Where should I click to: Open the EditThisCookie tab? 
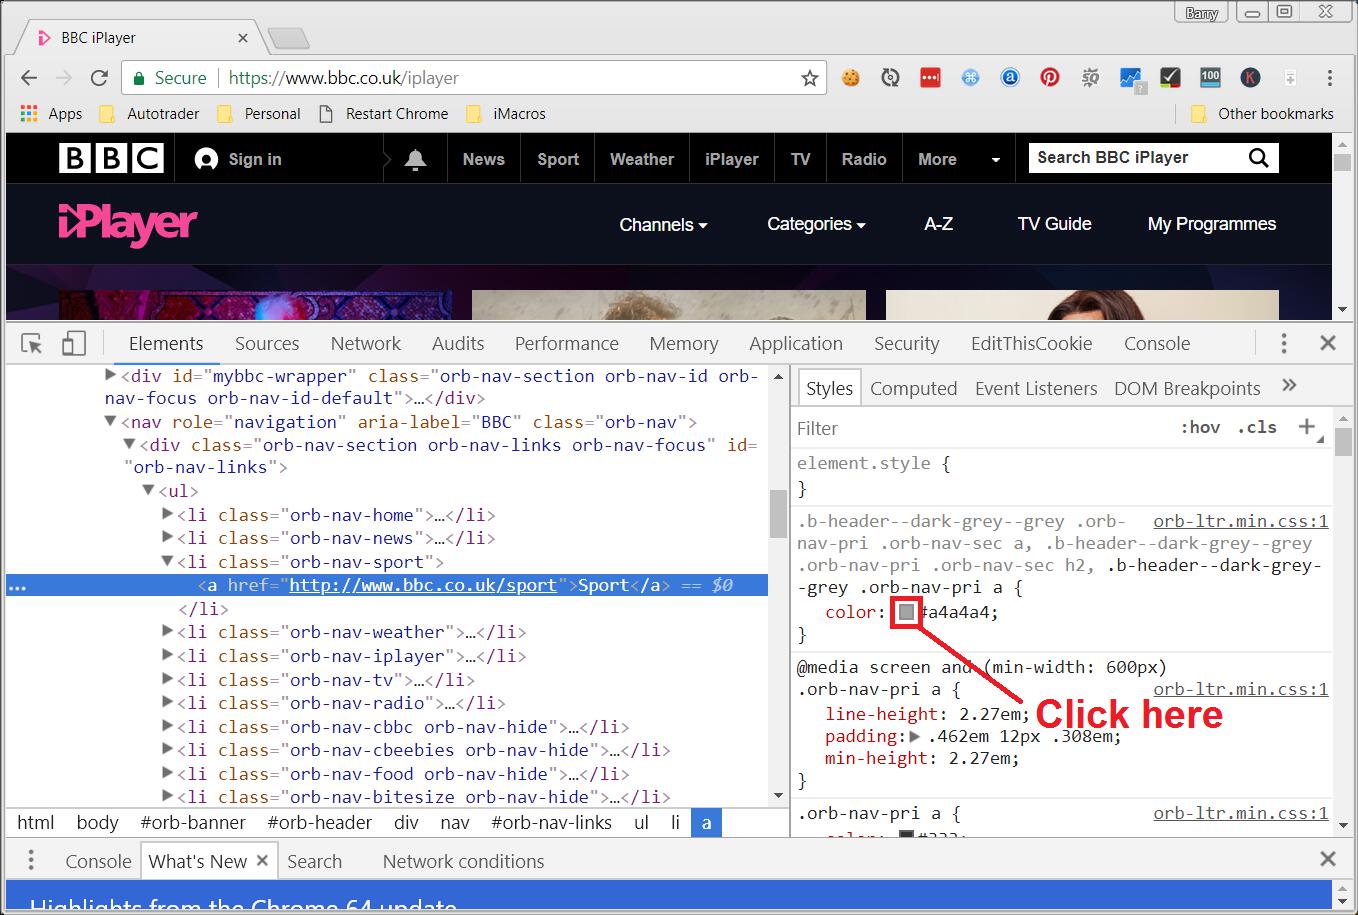click(x=1031, y=343)
